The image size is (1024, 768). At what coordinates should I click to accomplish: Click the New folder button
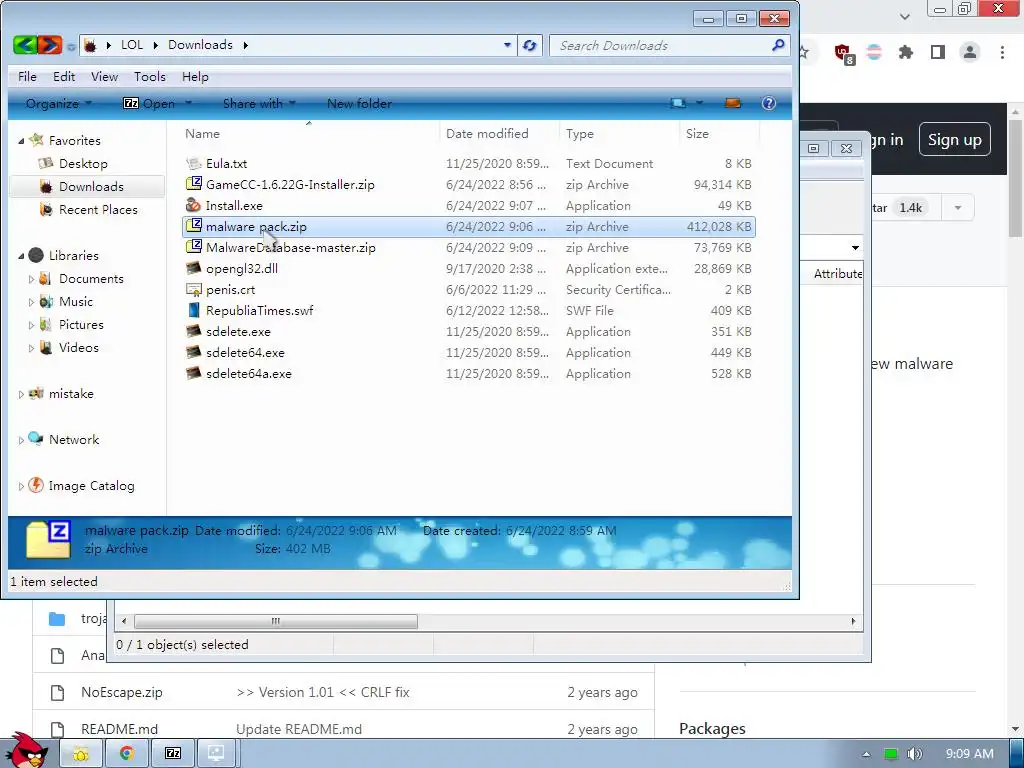[359, 103]
